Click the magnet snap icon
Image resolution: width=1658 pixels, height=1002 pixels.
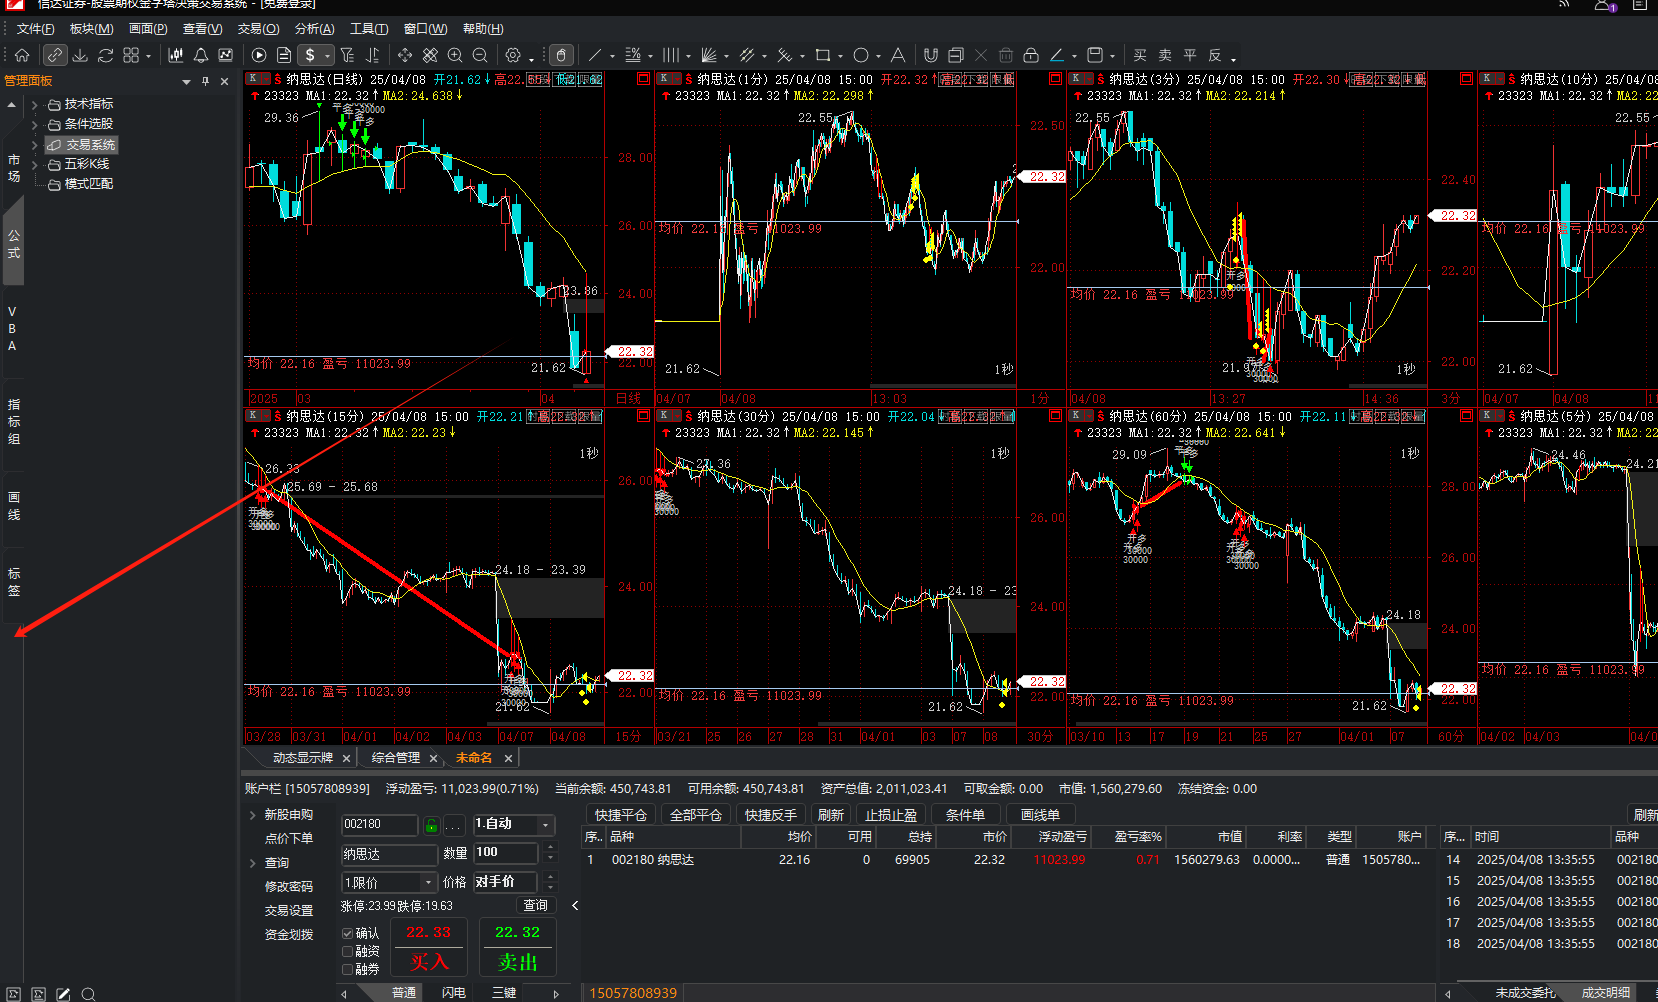[x=931, y=55]
